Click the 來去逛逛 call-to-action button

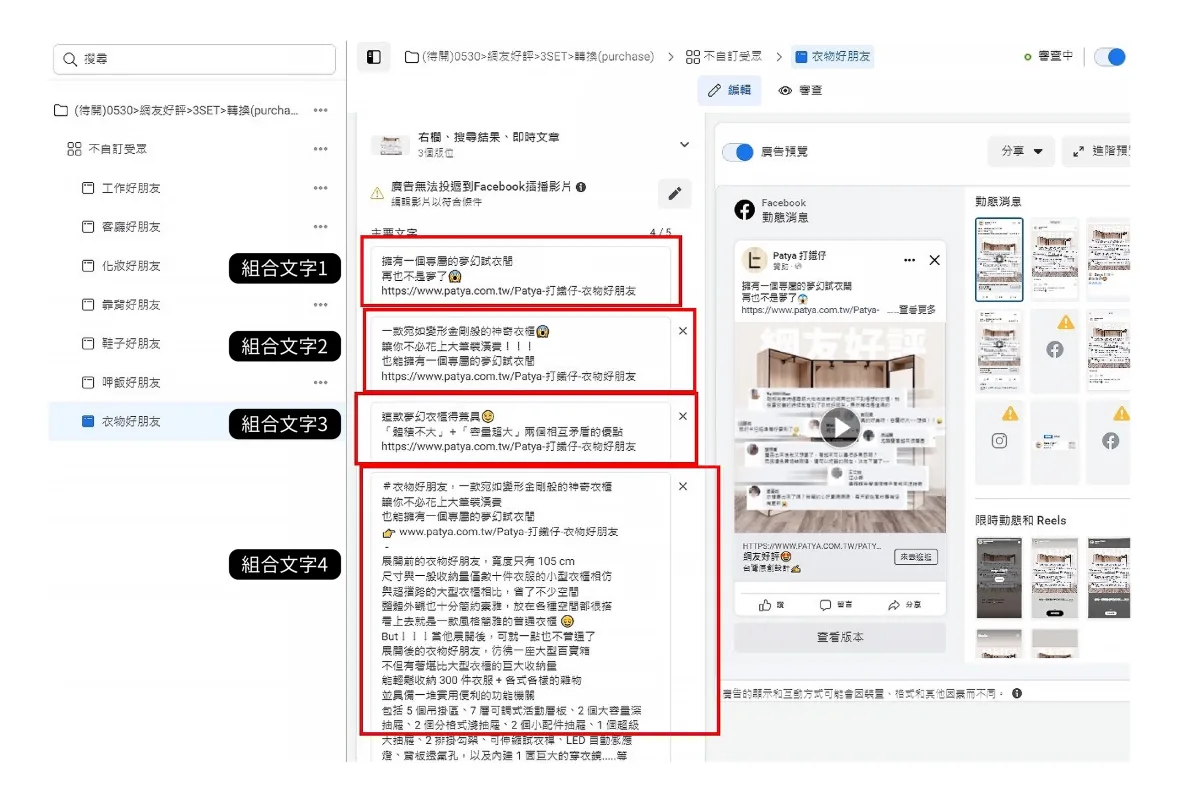coord(915,557)
